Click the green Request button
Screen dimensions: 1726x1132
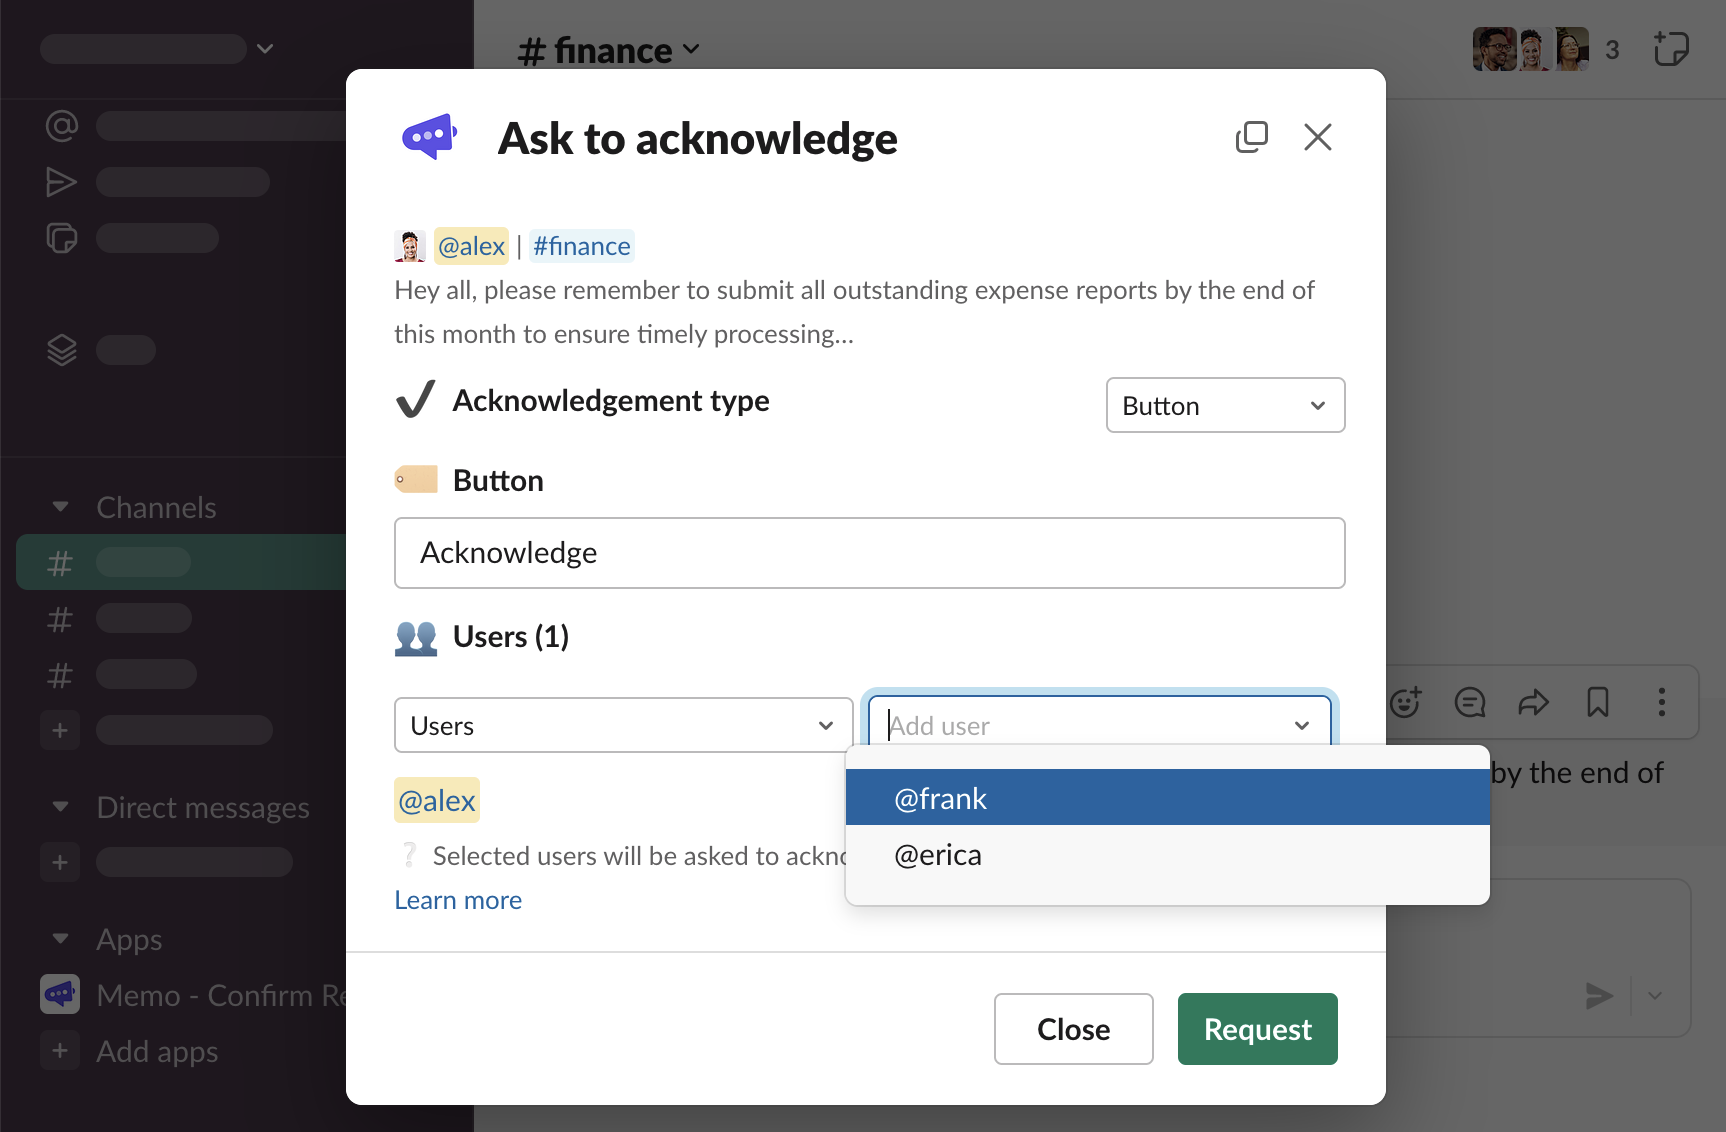click(1257, 1029)
